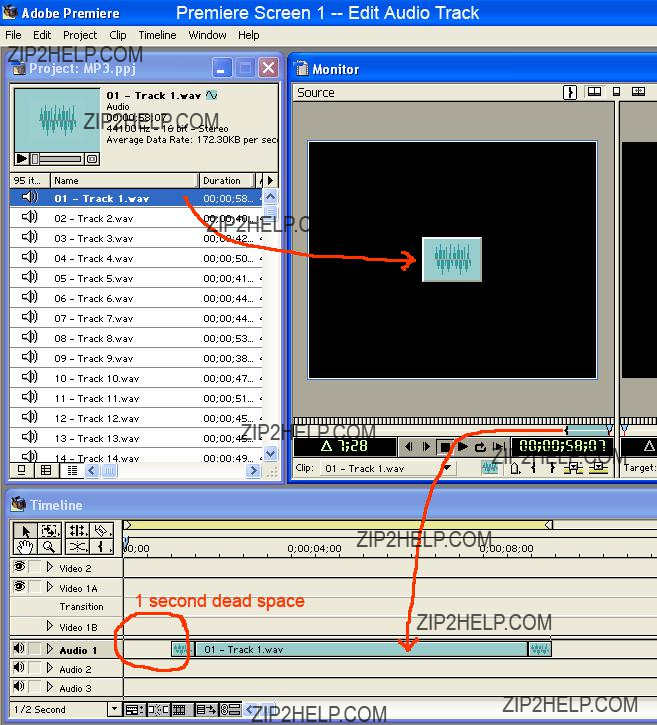Image resolution: width=657 pixels, height=725 pixels.
Task: Open the 1/2 Second time zoom dropdown
Action: pos(114,709)
